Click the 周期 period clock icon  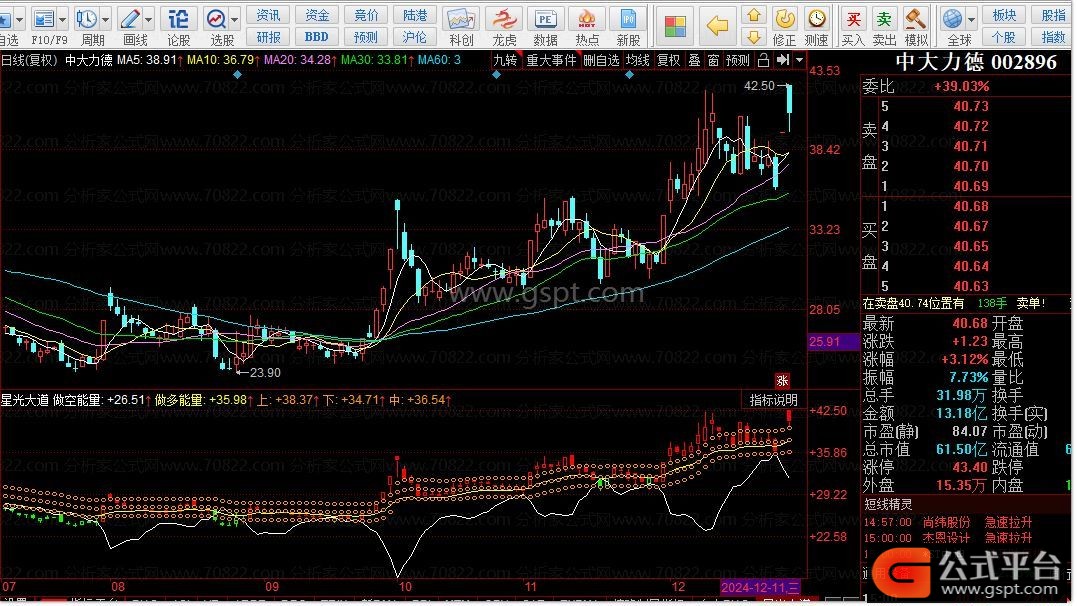point(87,19)
